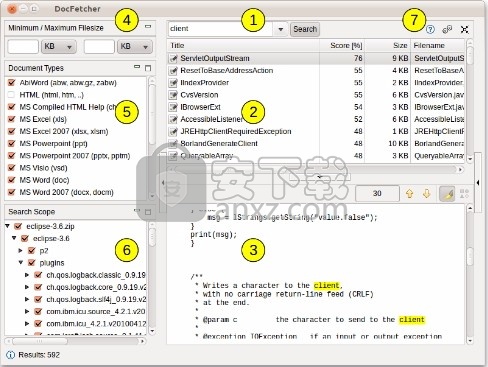Collapse the eclipse-3.6 folder node
The width and height of the screenshot is (488, 367).
click(14, 238)
